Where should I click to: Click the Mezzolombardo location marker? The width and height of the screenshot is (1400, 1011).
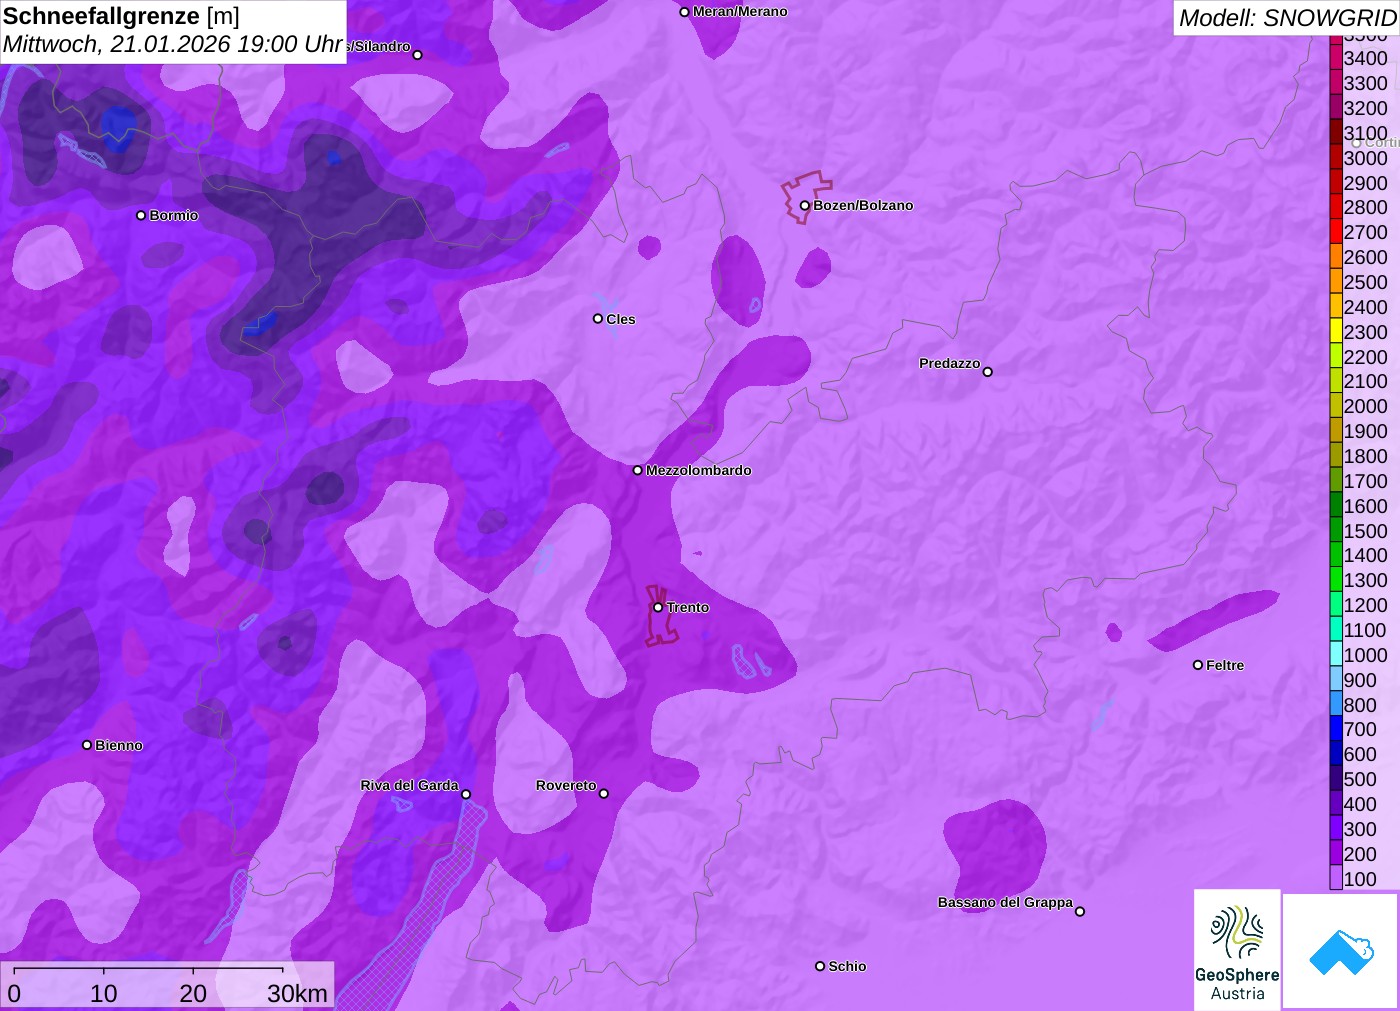(638, 470)
